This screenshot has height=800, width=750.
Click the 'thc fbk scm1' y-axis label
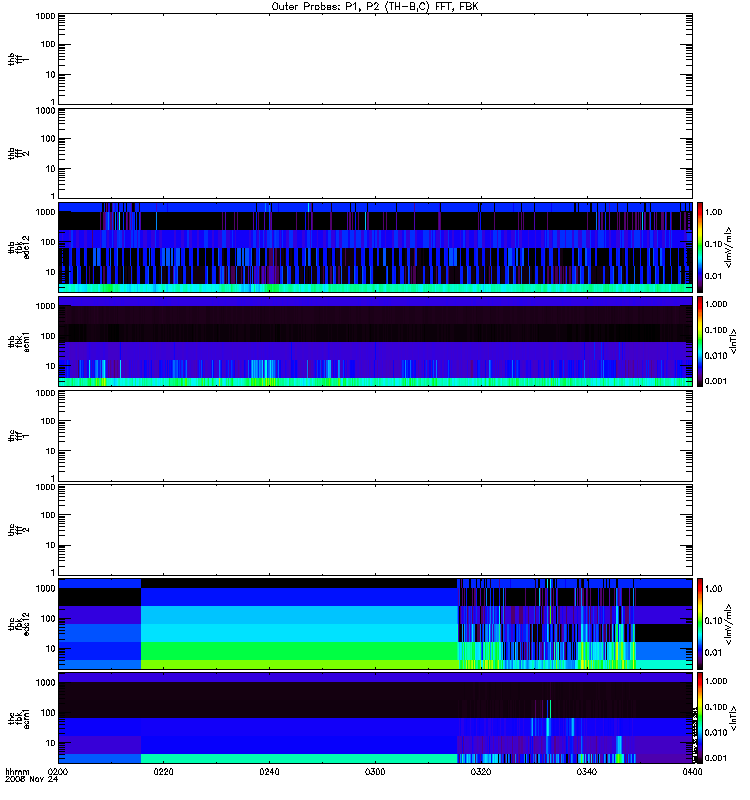coord(19,718)
